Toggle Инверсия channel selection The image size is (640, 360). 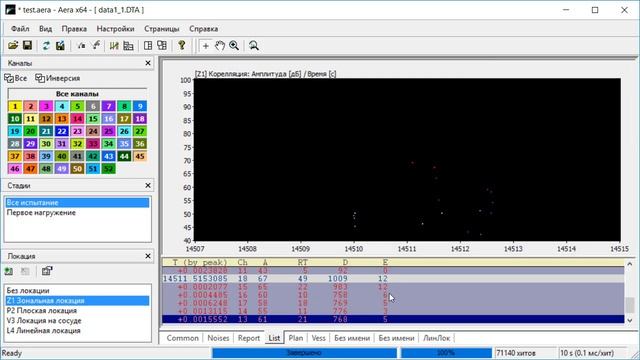pos(58,78)
